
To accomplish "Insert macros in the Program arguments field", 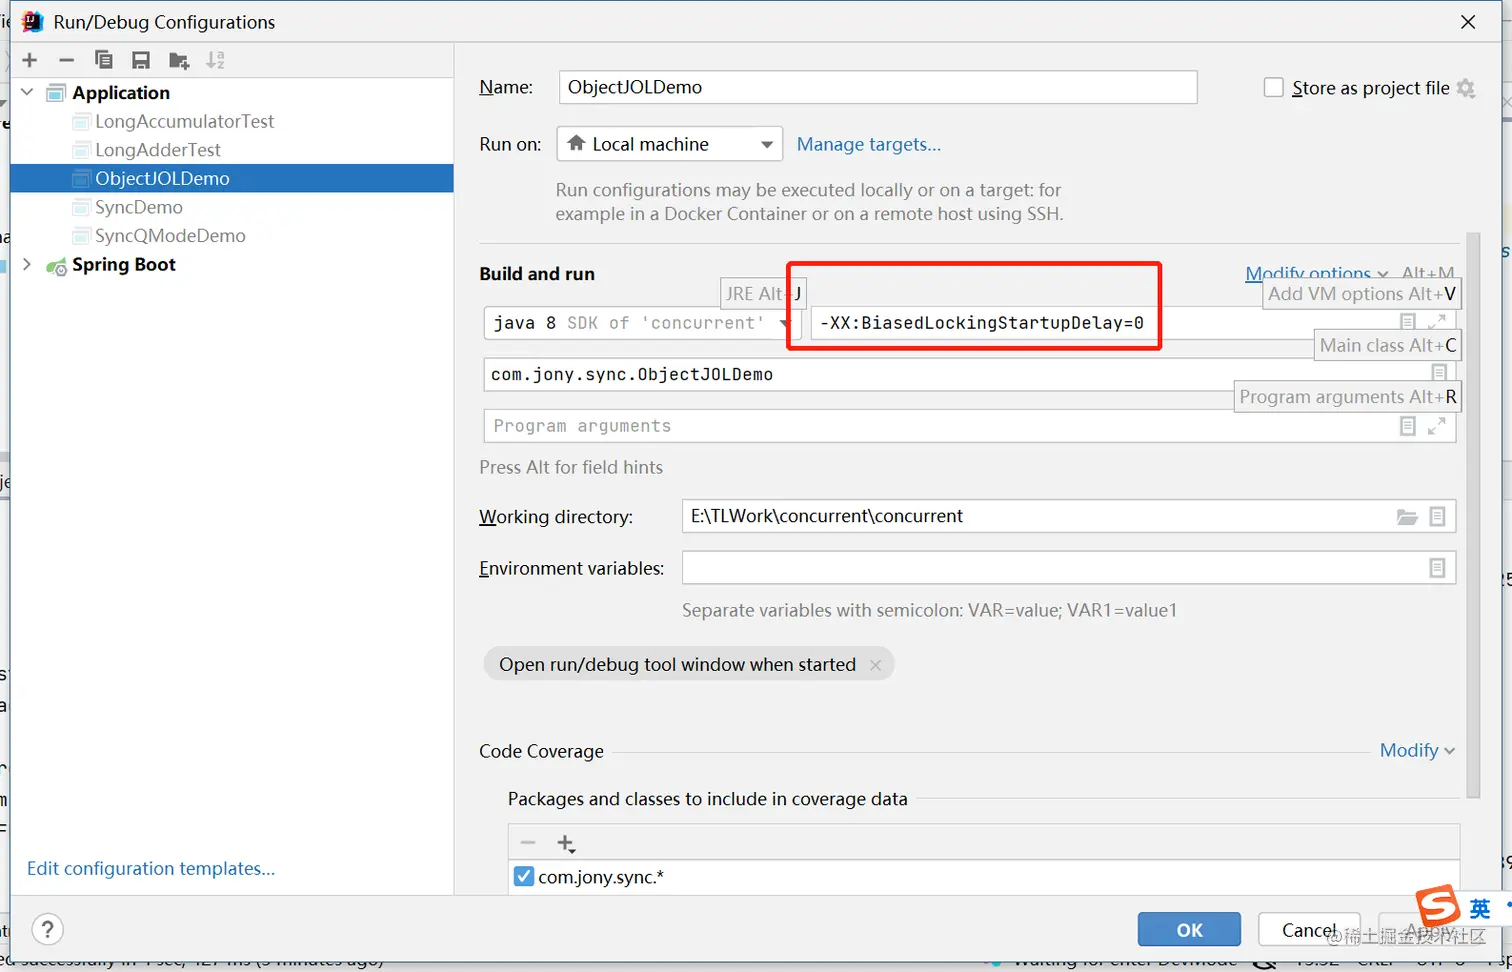I will [1408, 426].
